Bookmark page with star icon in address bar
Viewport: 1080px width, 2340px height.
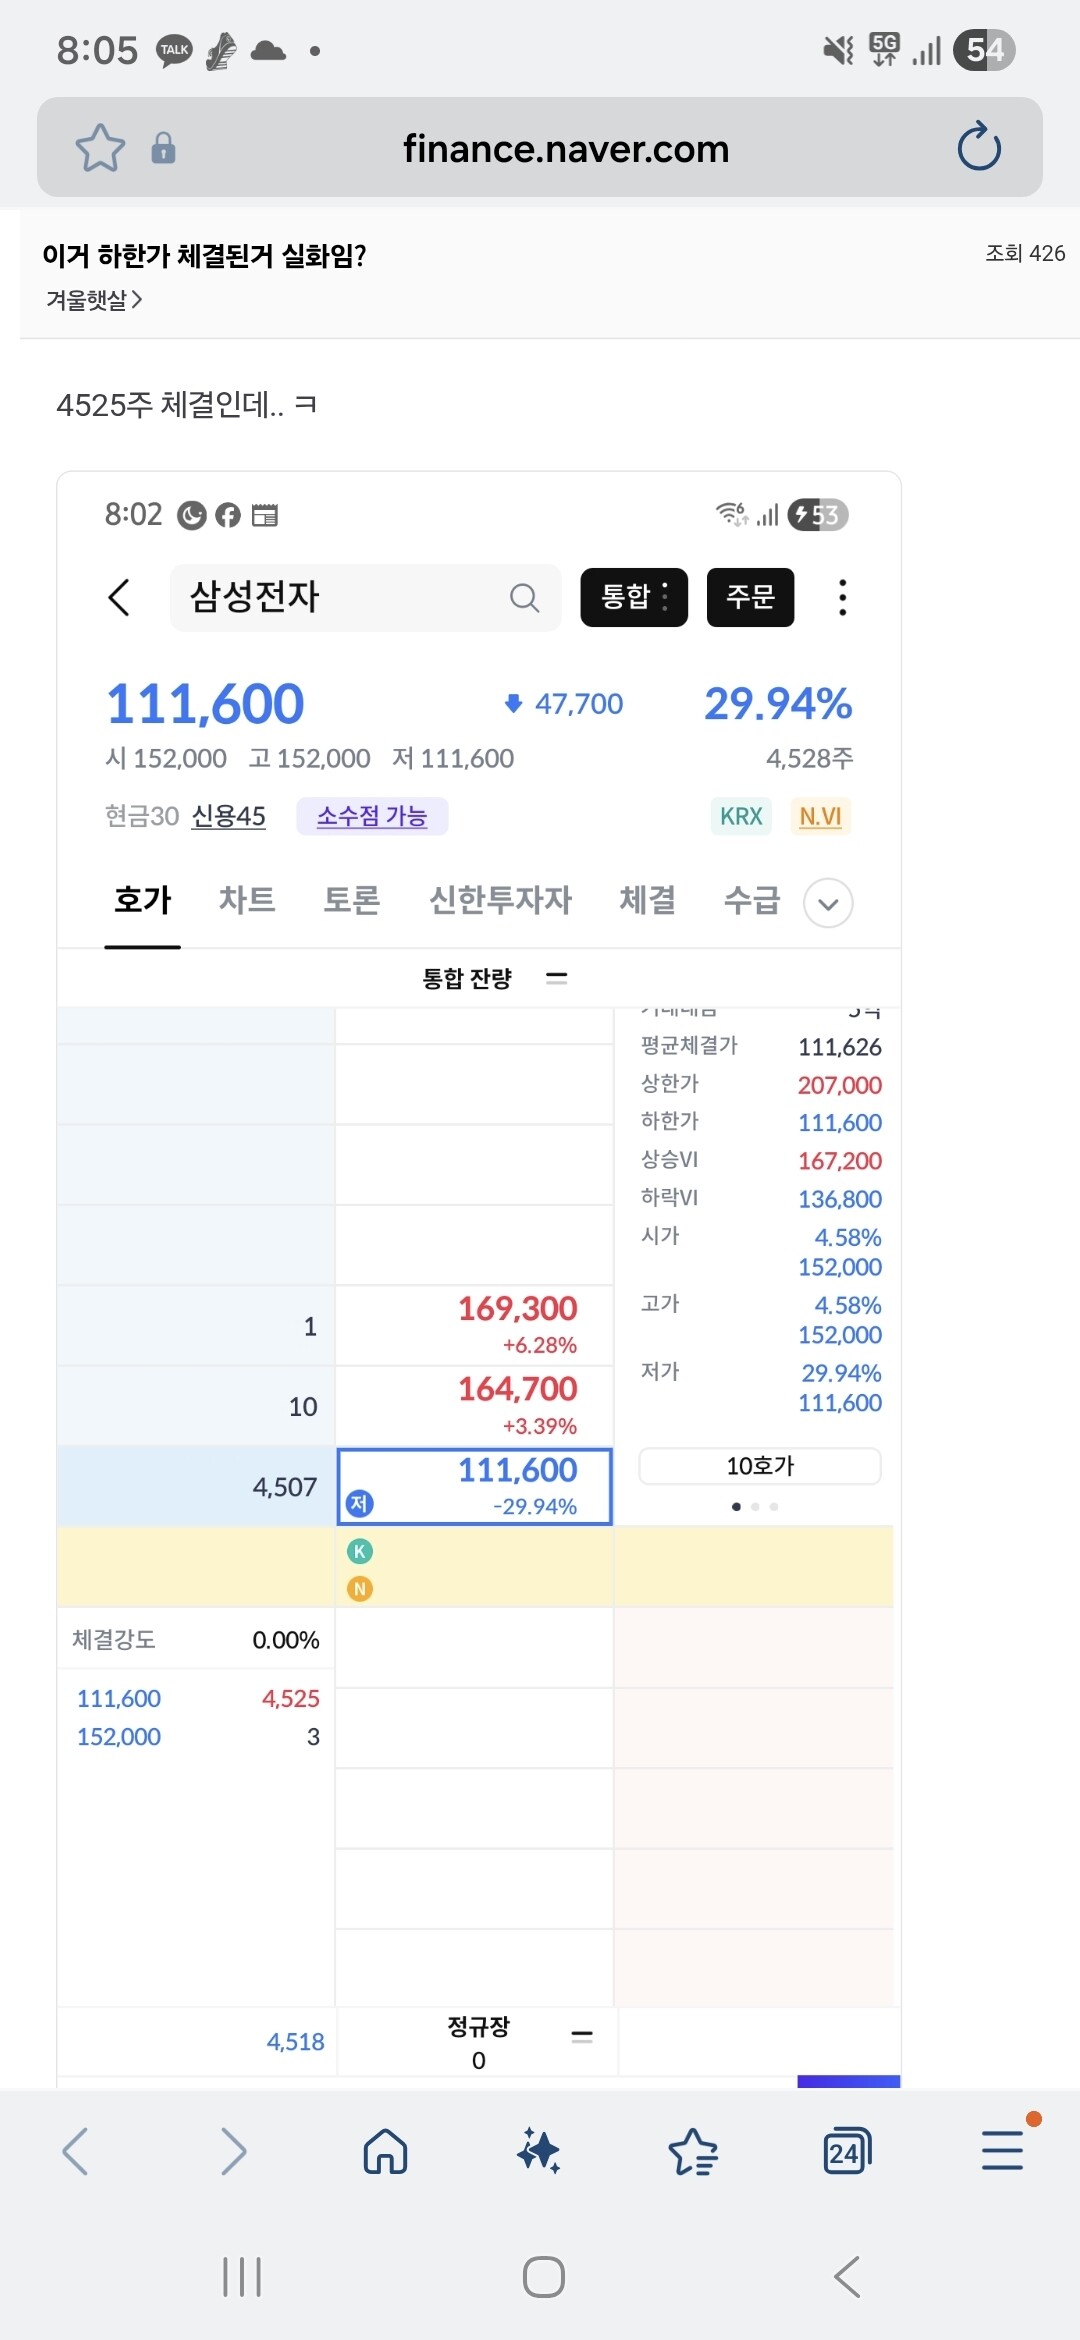click(100, 148)
